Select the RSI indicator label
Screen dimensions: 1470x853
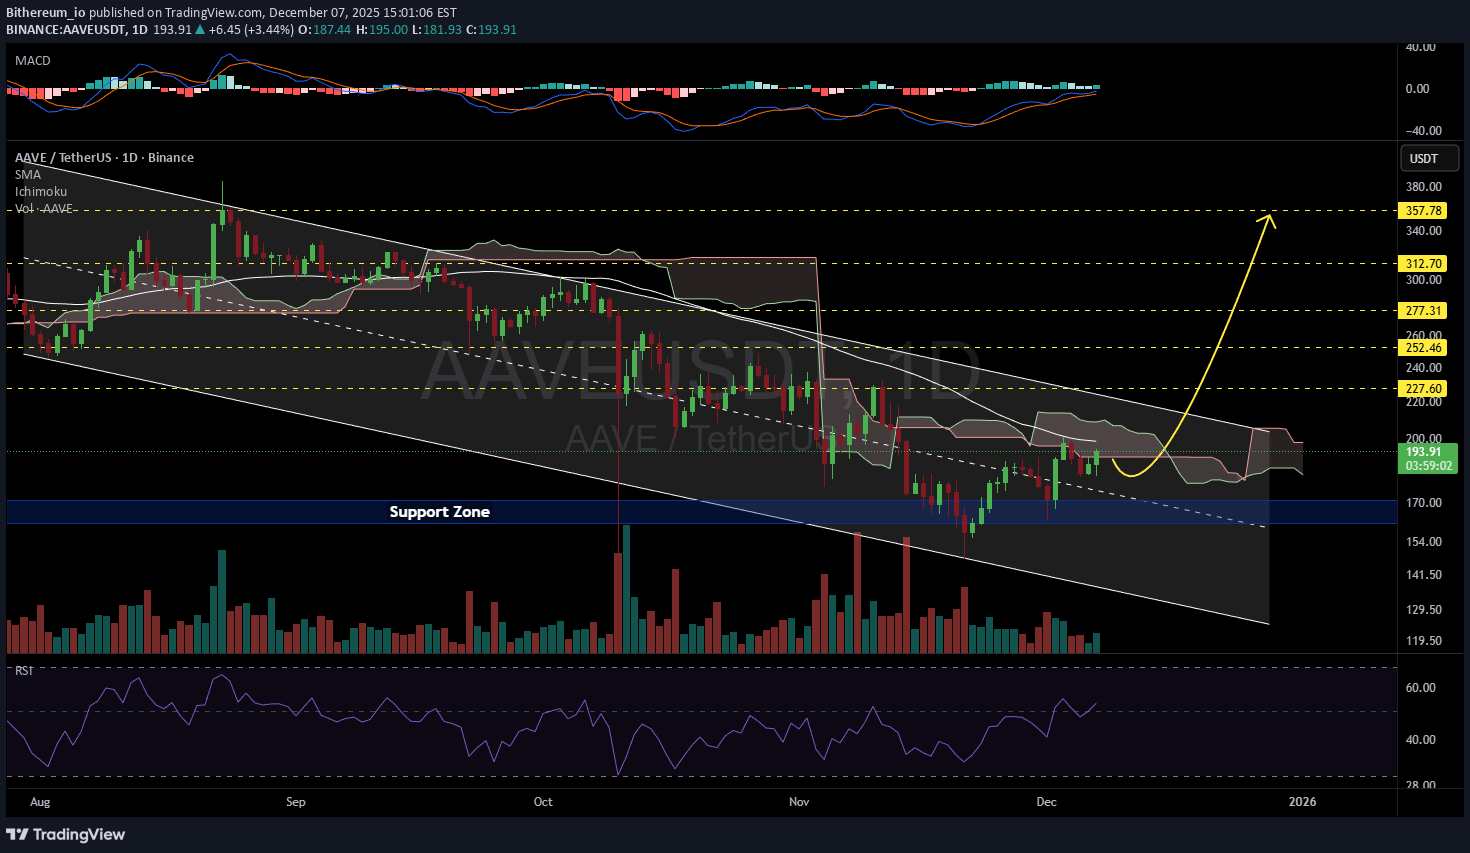pyautogui.click(x=24, y=671)
